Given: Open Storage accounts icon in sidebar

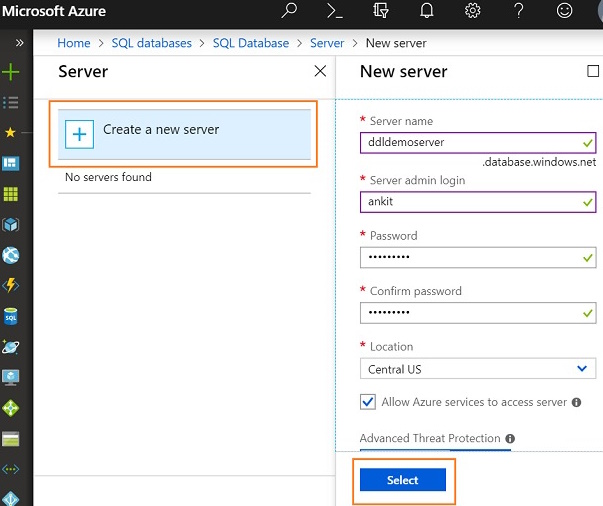Looking at the screenshot, I should tap(10, 439).
